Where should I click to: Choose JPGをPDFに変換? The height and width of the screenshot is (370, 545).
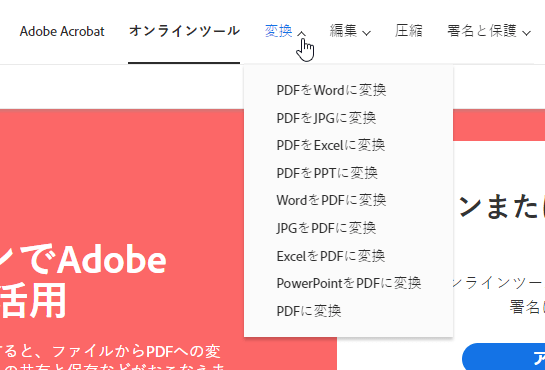[326, 228]
